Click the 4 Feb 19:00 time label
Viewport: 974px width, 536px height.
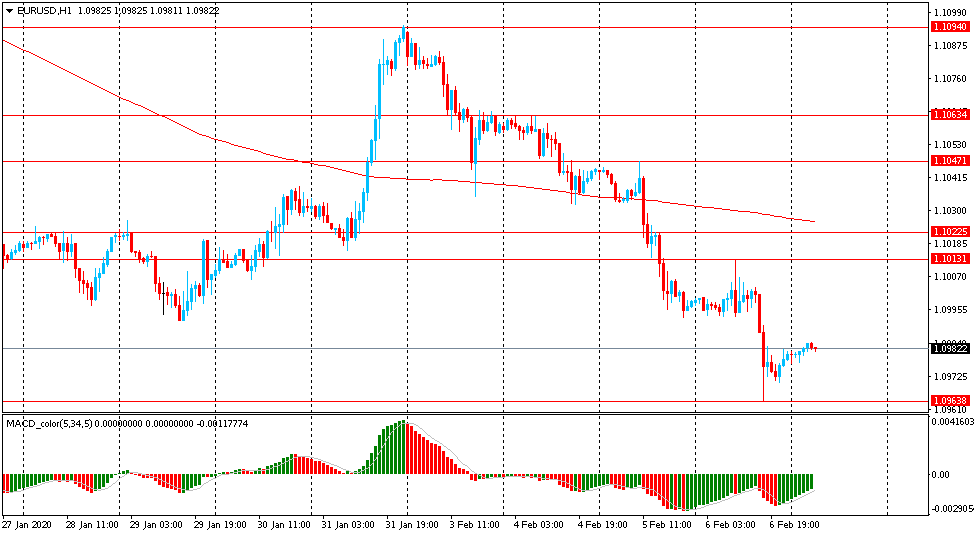(x=602, y=525)
